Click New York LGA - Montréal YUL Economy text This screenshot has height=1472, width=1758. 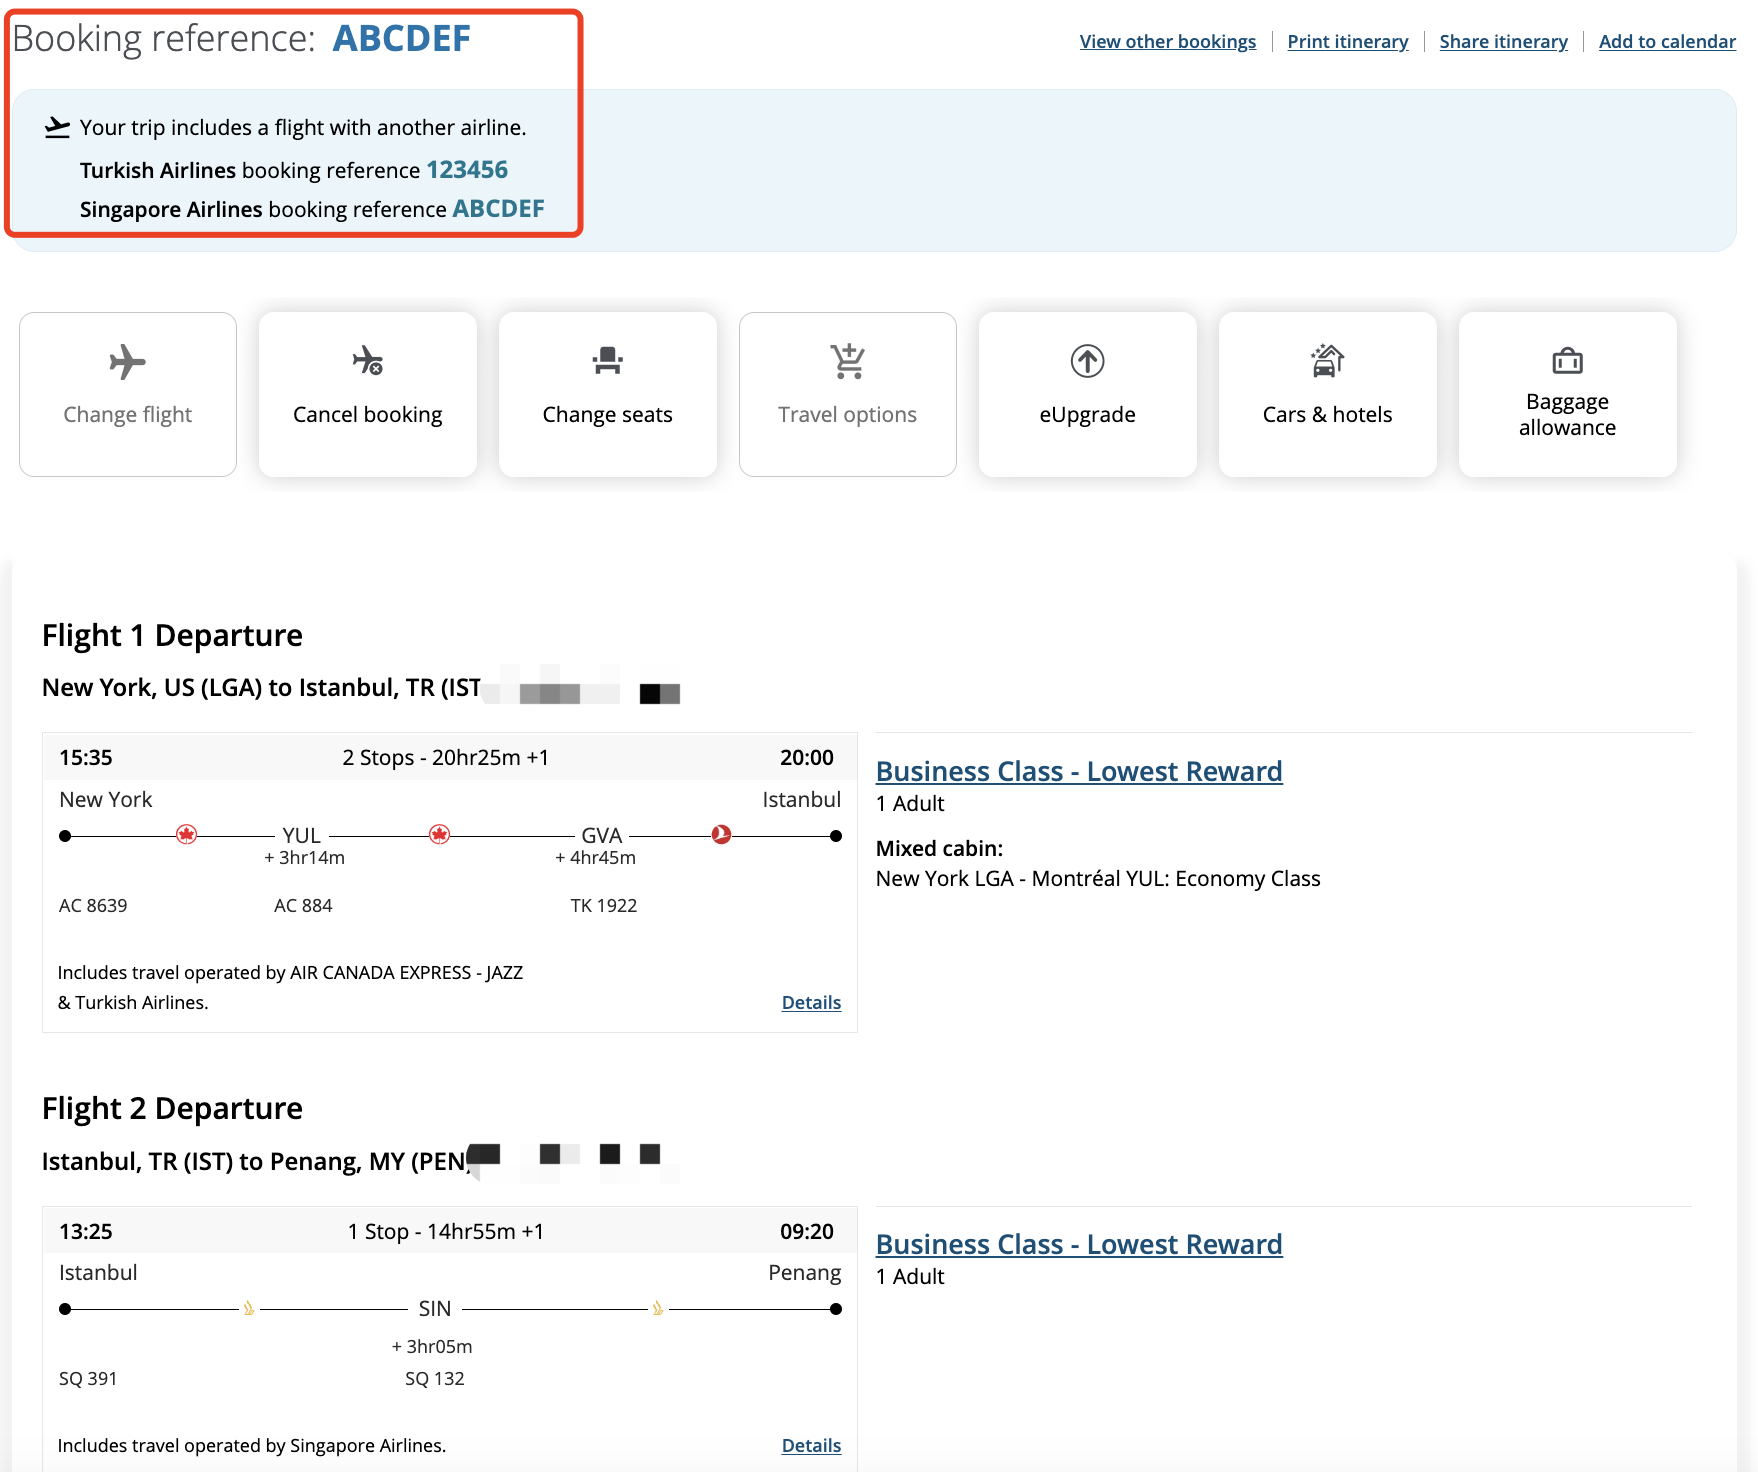pos(1098,878)
